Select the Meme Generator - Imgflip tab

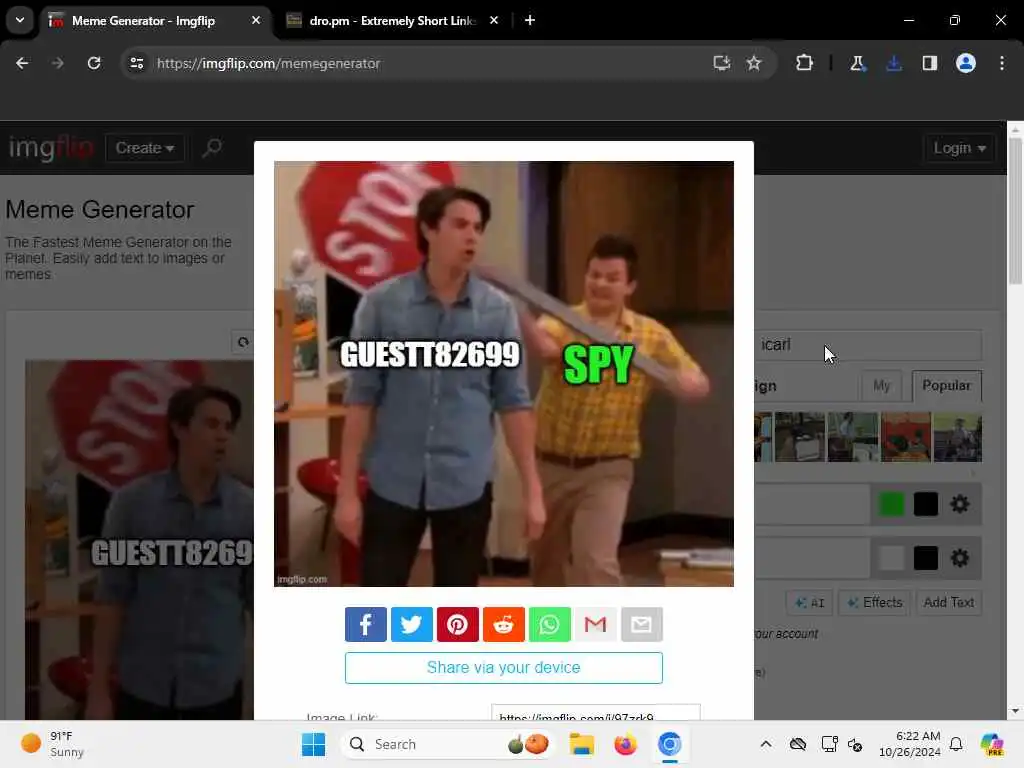[x=143, y=21]
